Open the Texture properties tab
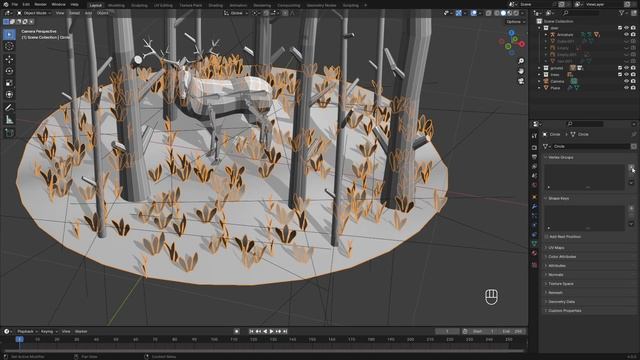Viewport: 640px width, 360px height. point(534,265)
